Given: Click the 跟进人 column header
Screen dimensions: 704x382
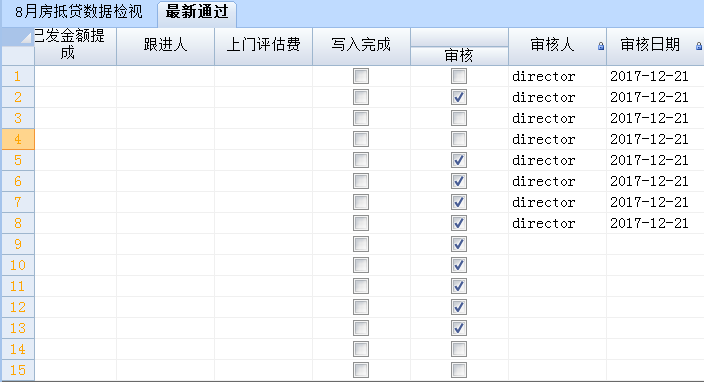Looking at the screenshot, I should [165, 46].
